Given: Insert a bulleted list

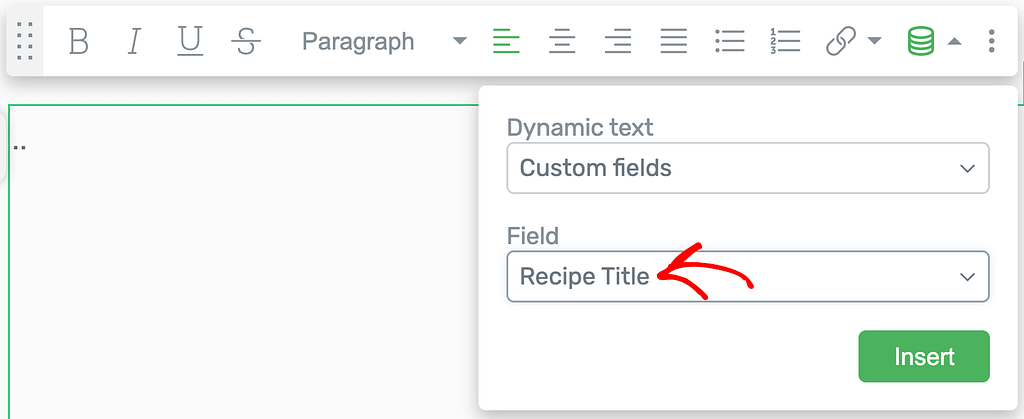Looking at the screenshot, I should 730,42.
